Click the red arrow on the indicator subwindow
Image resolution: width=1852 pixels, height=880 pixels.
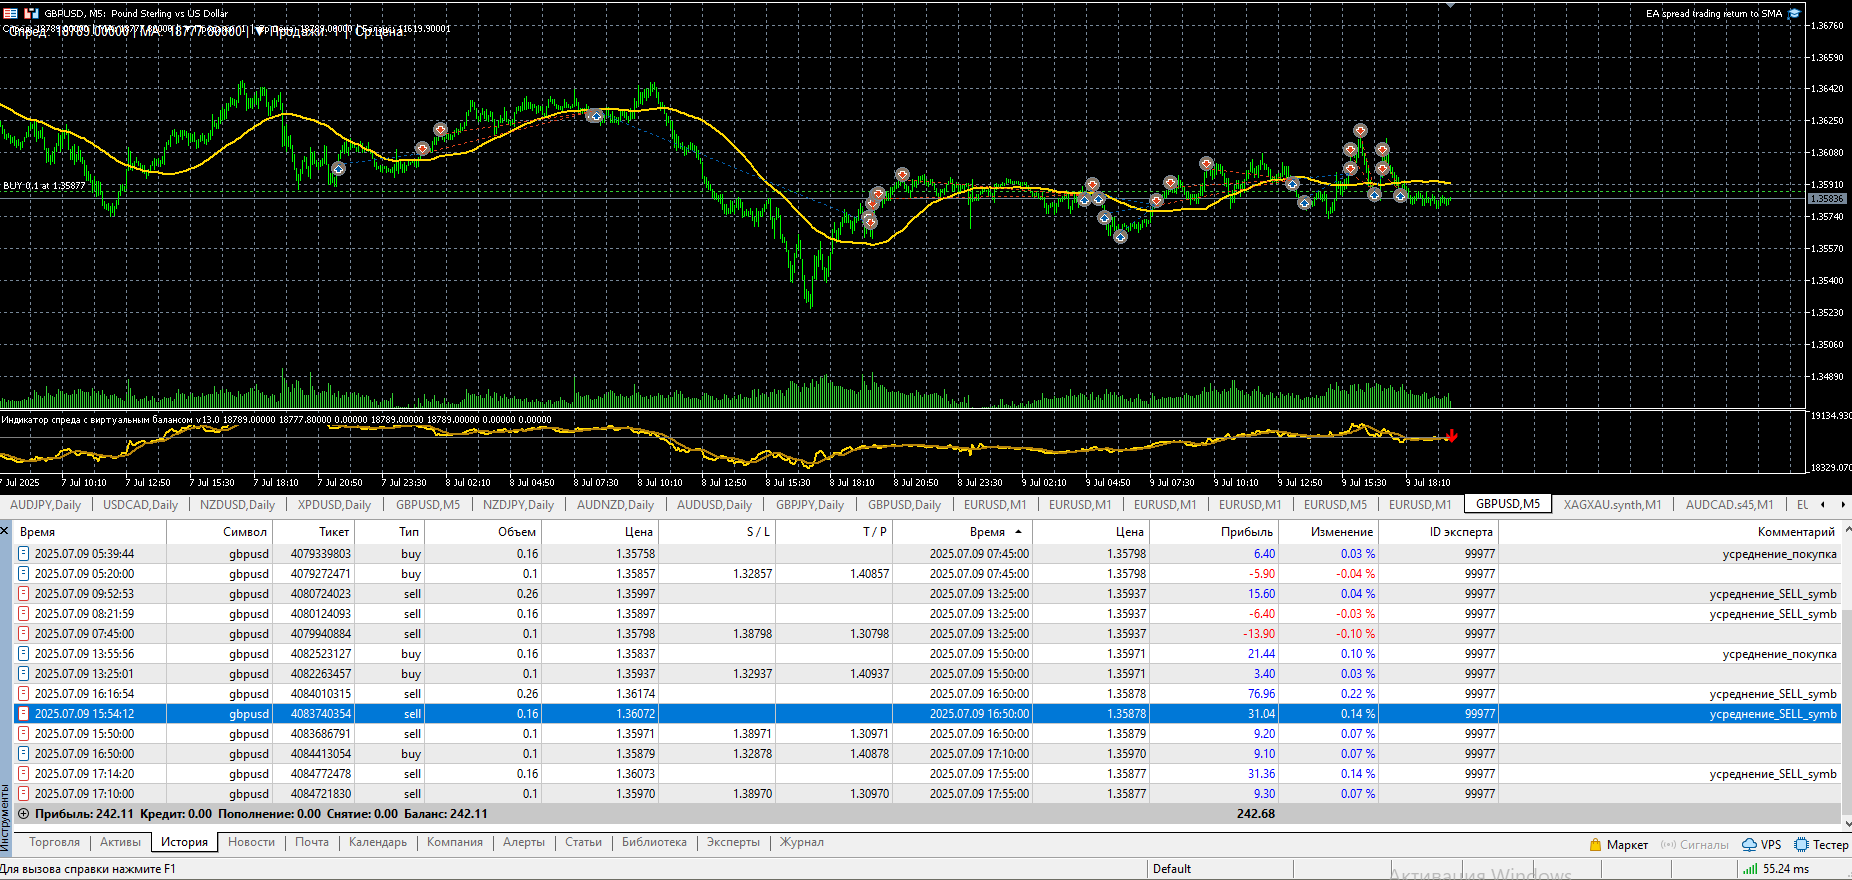coord(1451,436)
